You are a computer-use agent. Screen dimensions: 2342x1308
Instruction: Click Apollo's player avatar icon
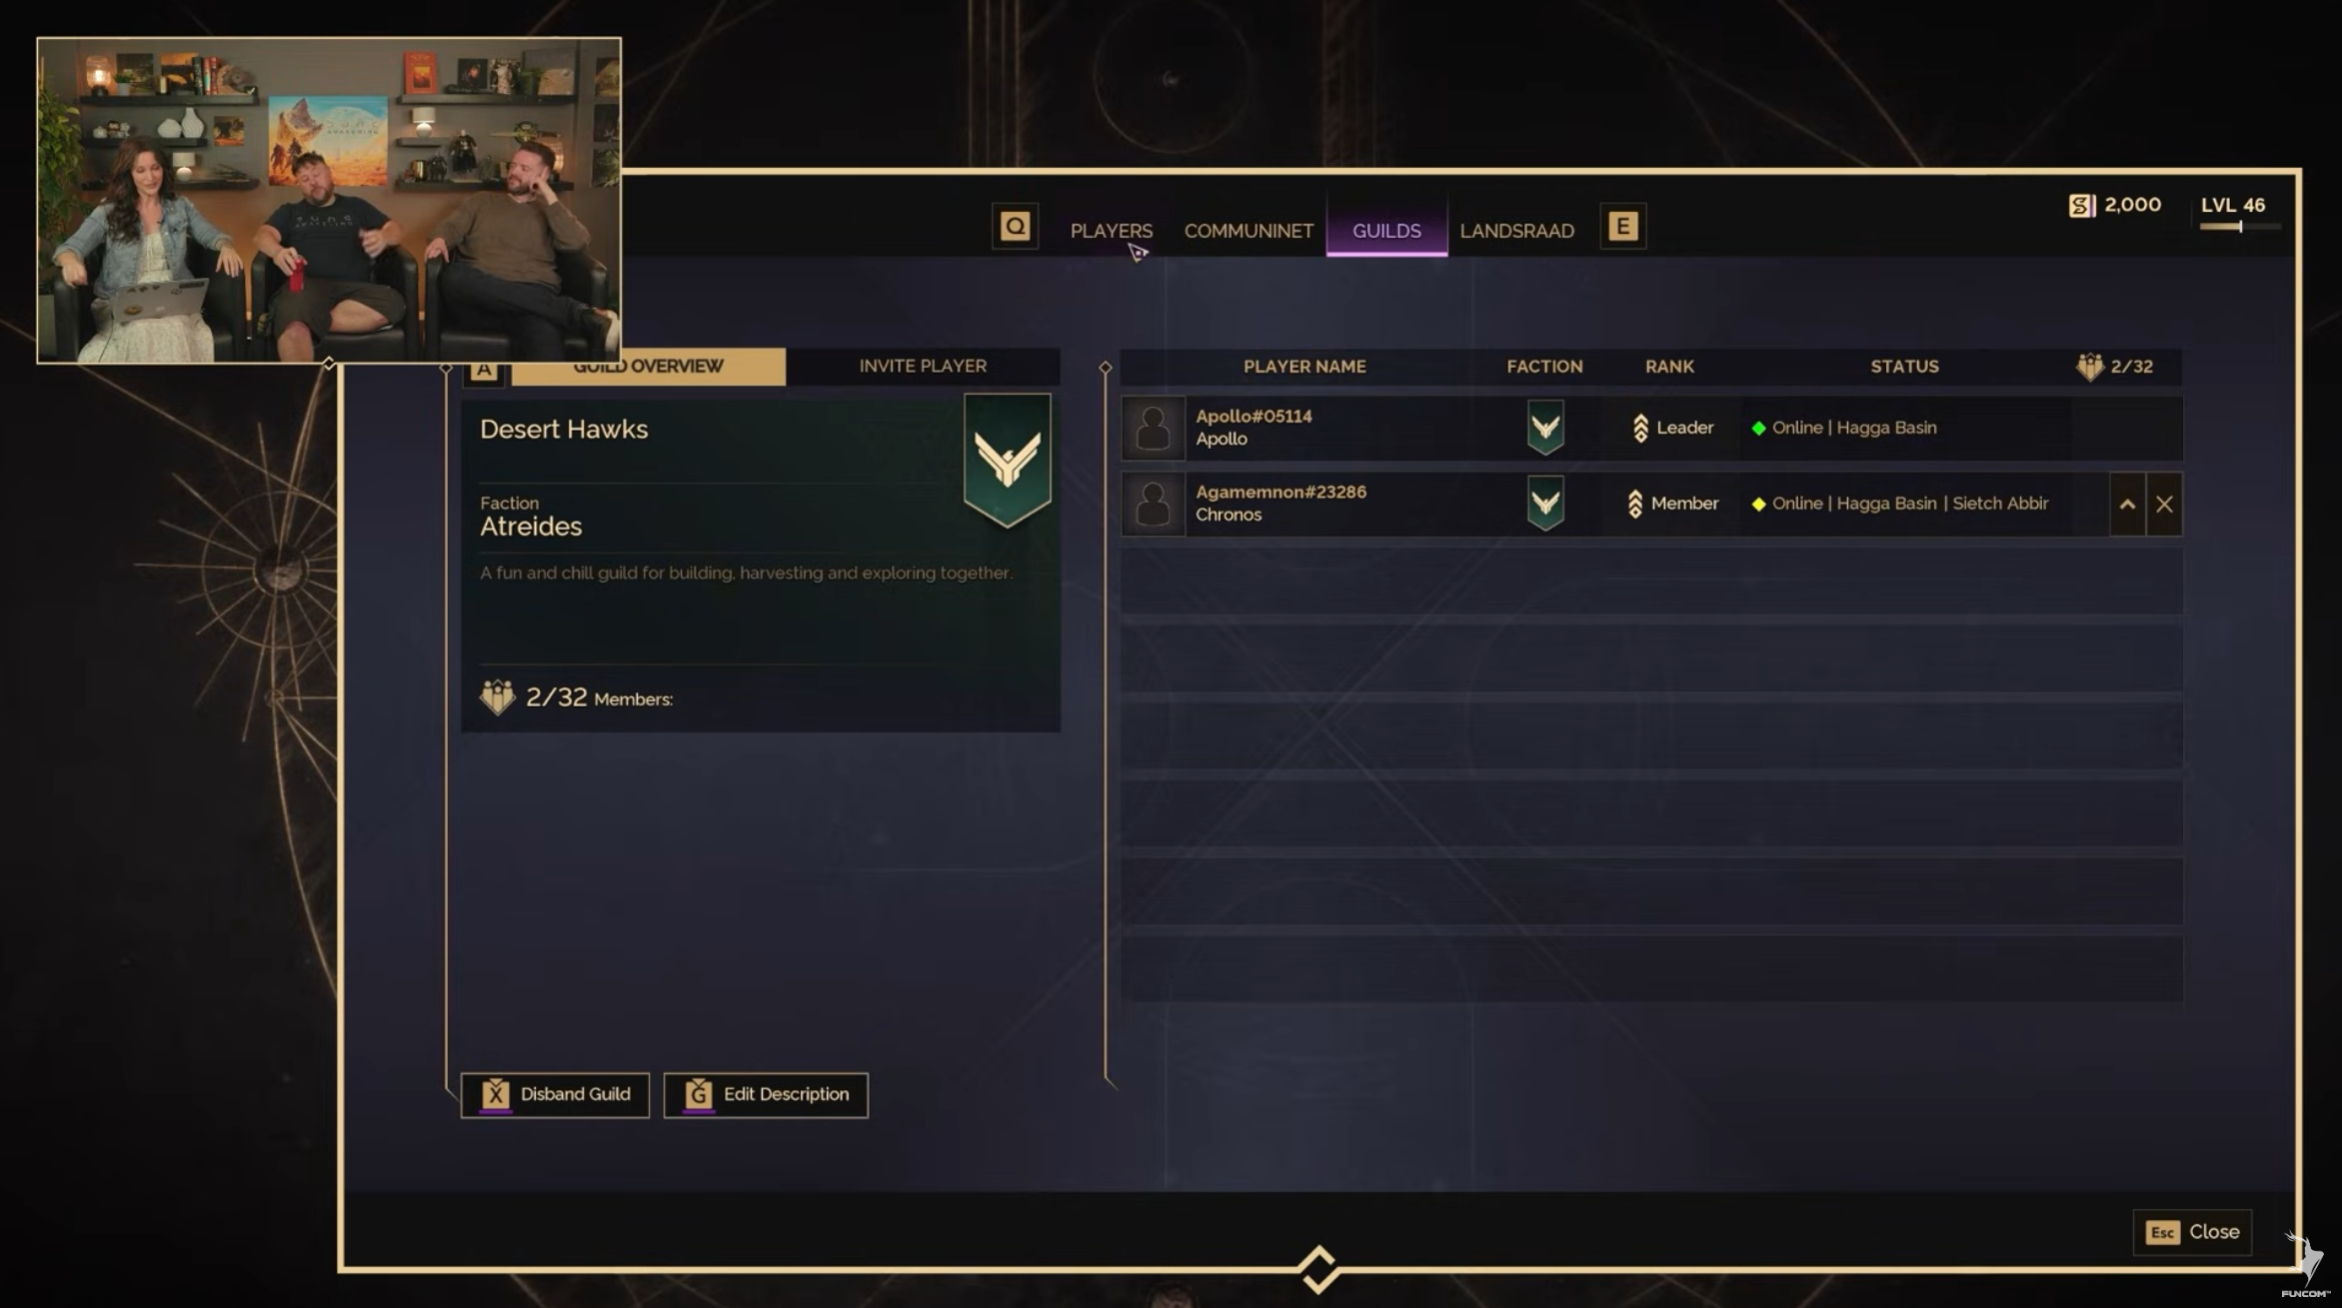coord(1153,427)
